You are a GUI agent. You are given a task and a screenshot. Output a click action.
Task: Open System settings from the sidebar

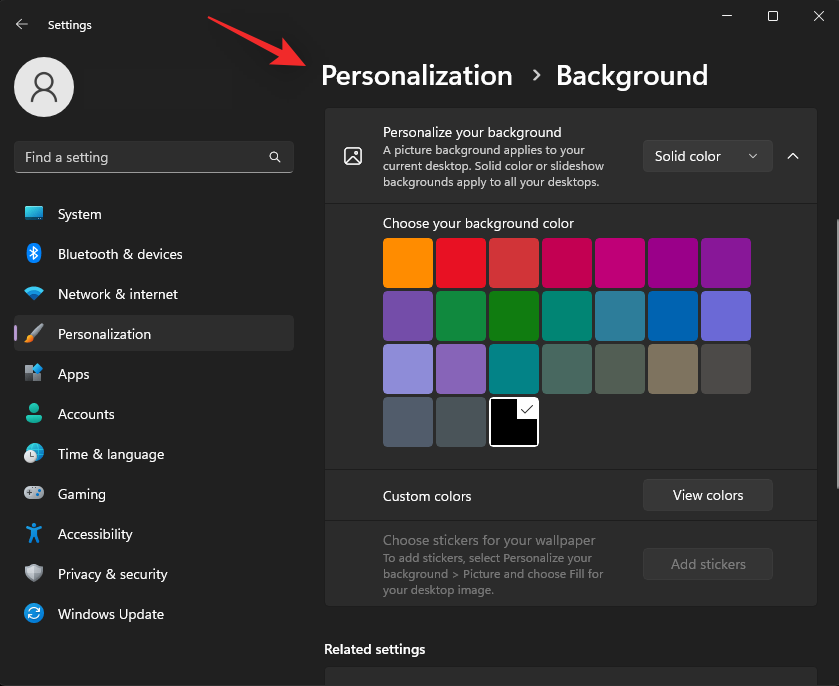pos(79,214)
